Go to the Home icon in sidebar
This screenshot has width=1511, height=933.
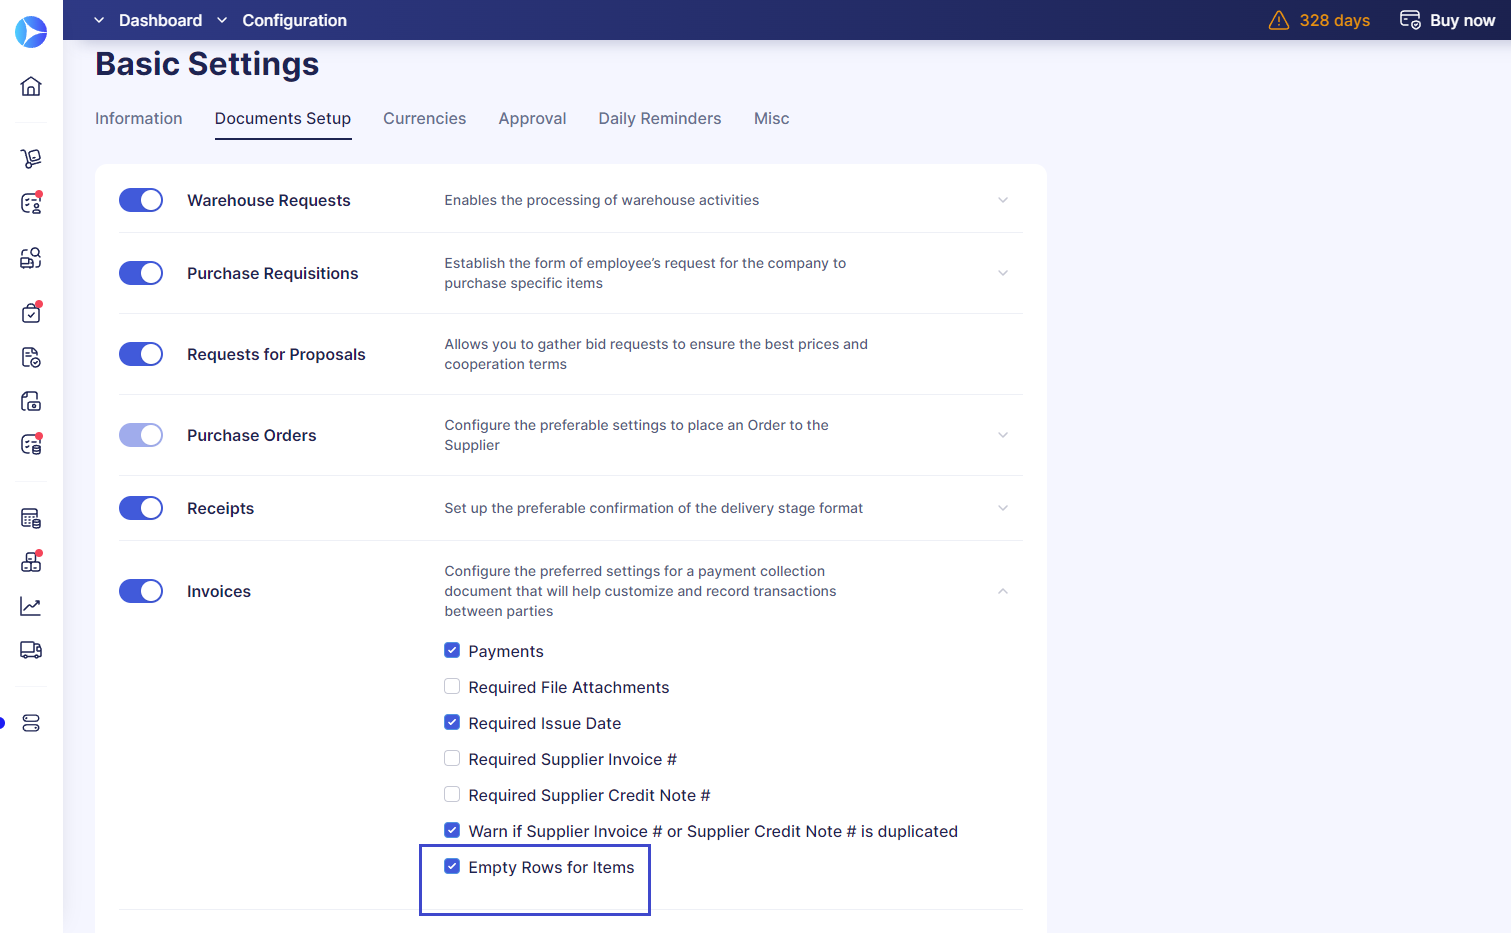pyautogui.click(x=31, y=86)
